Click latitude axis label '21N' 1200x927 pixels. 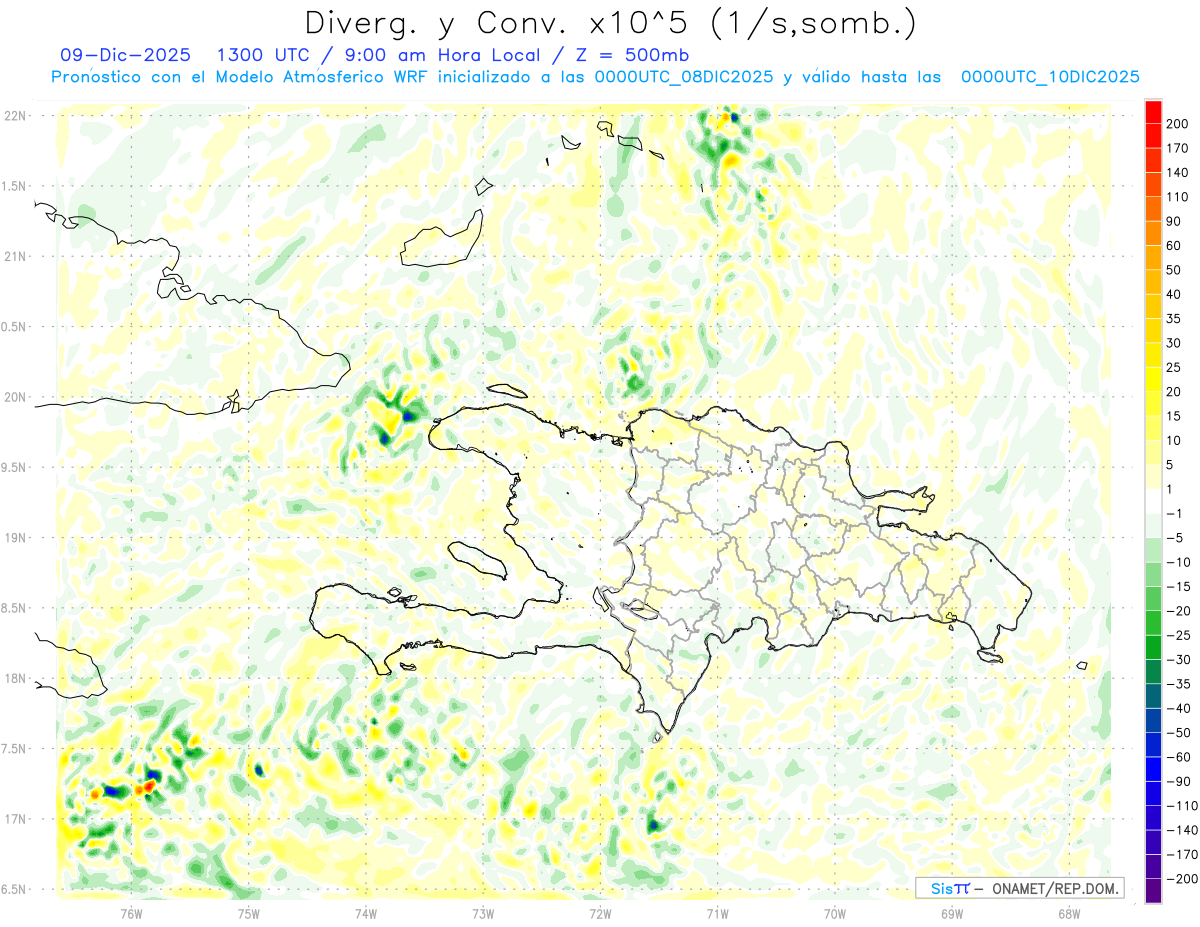(16, 256)
